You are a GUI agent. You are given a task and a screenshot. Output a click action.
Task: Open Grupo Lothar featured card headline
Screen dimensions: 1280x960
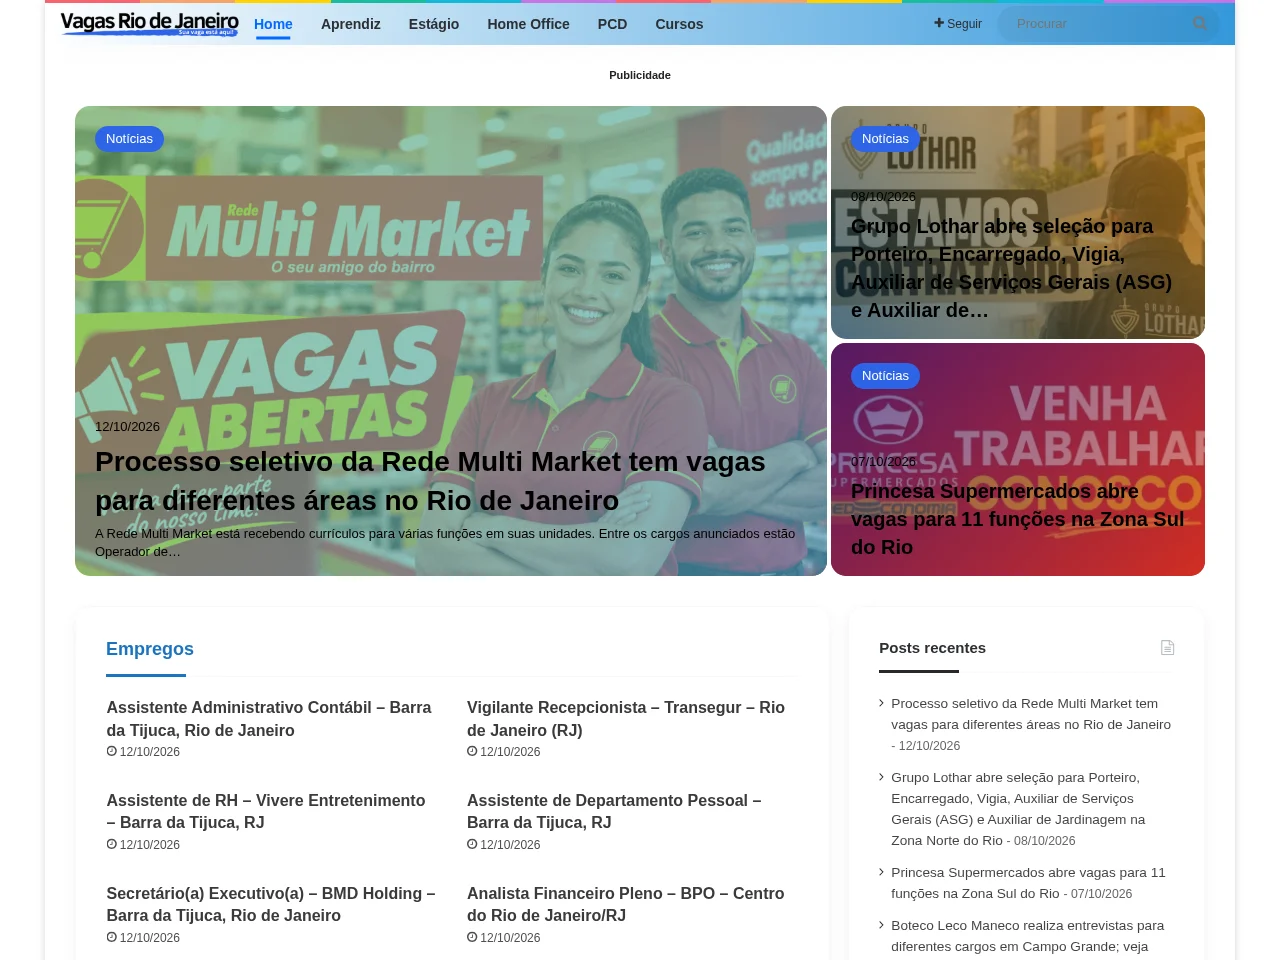[x=1012, y=268]
